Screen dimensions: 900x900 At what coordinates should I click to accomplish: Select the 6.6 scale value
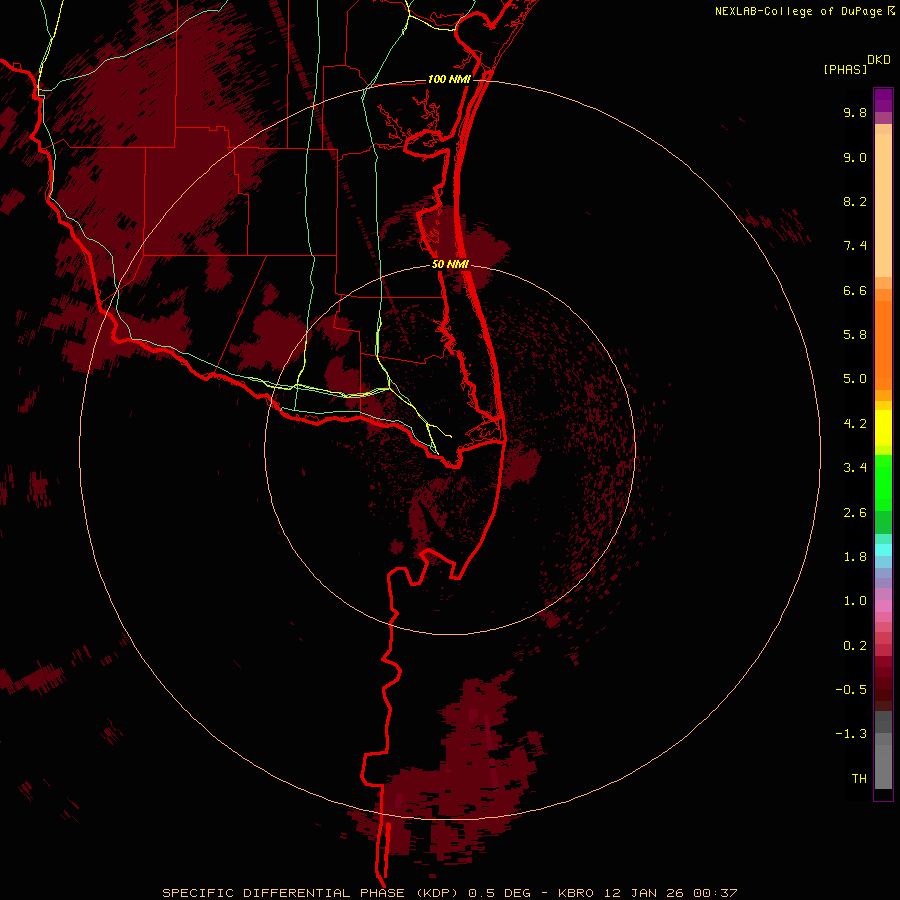(x=855, y=290)
